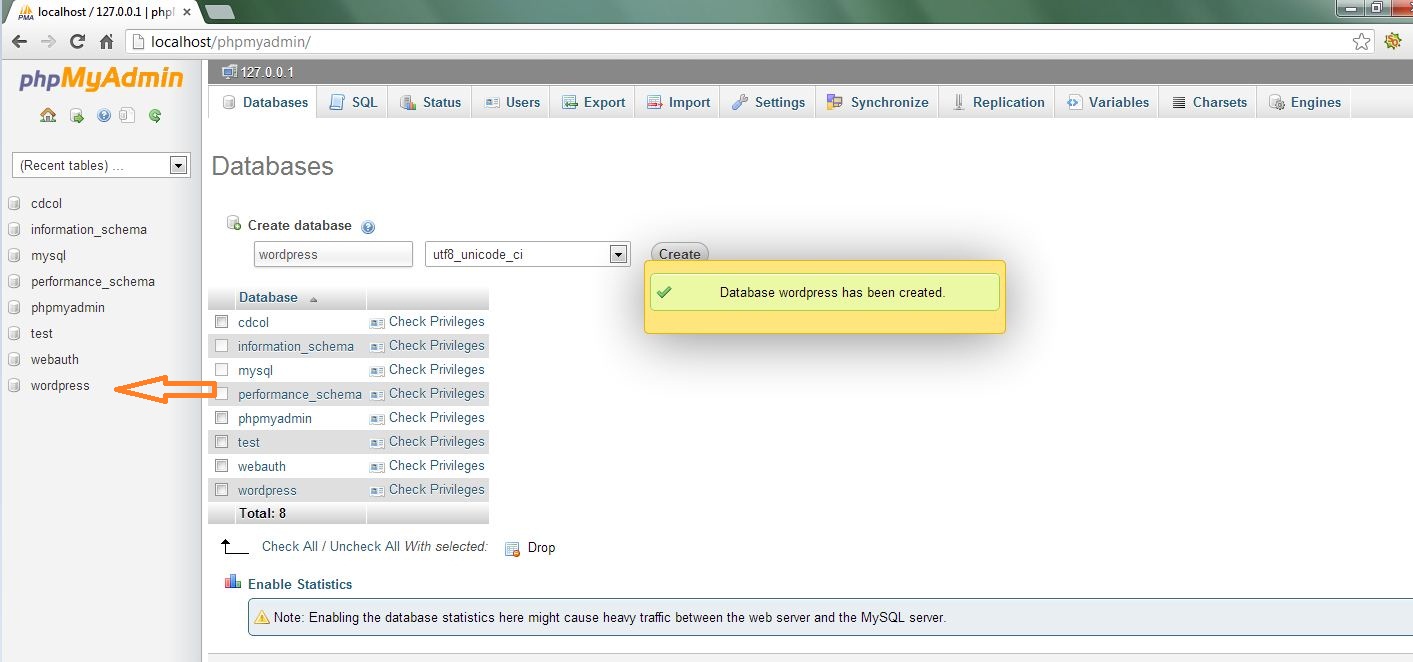The height and width of the screenshot is (662, 1413).
Task: Click the phpMyAdmin logo
Action: pyautogui.click(x=101, y=79)
